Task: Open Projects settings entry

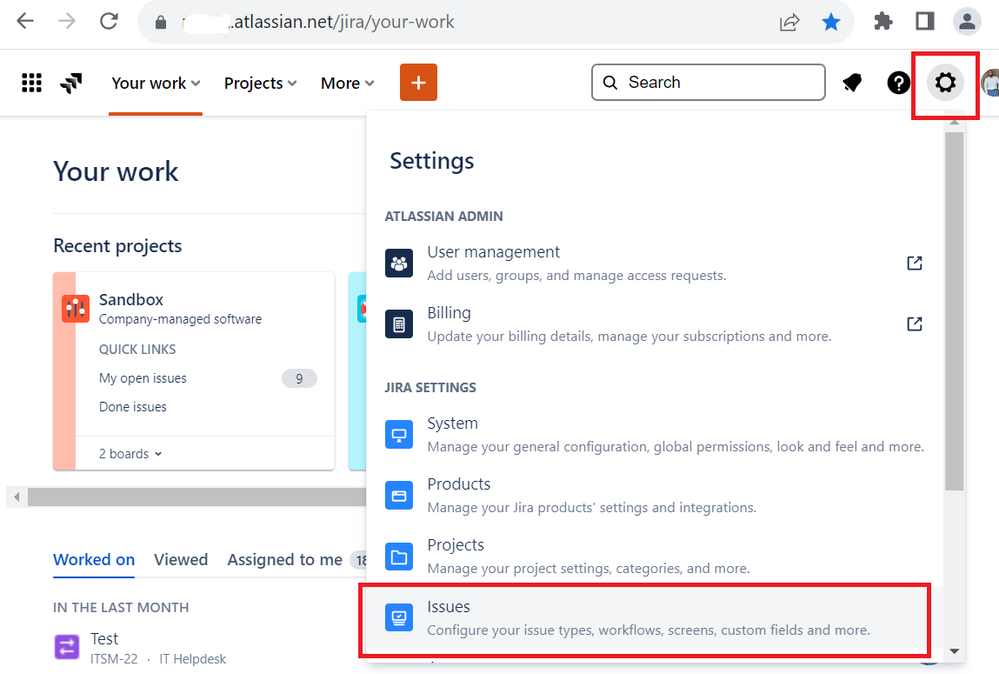Action: click(x=654, y=557)
